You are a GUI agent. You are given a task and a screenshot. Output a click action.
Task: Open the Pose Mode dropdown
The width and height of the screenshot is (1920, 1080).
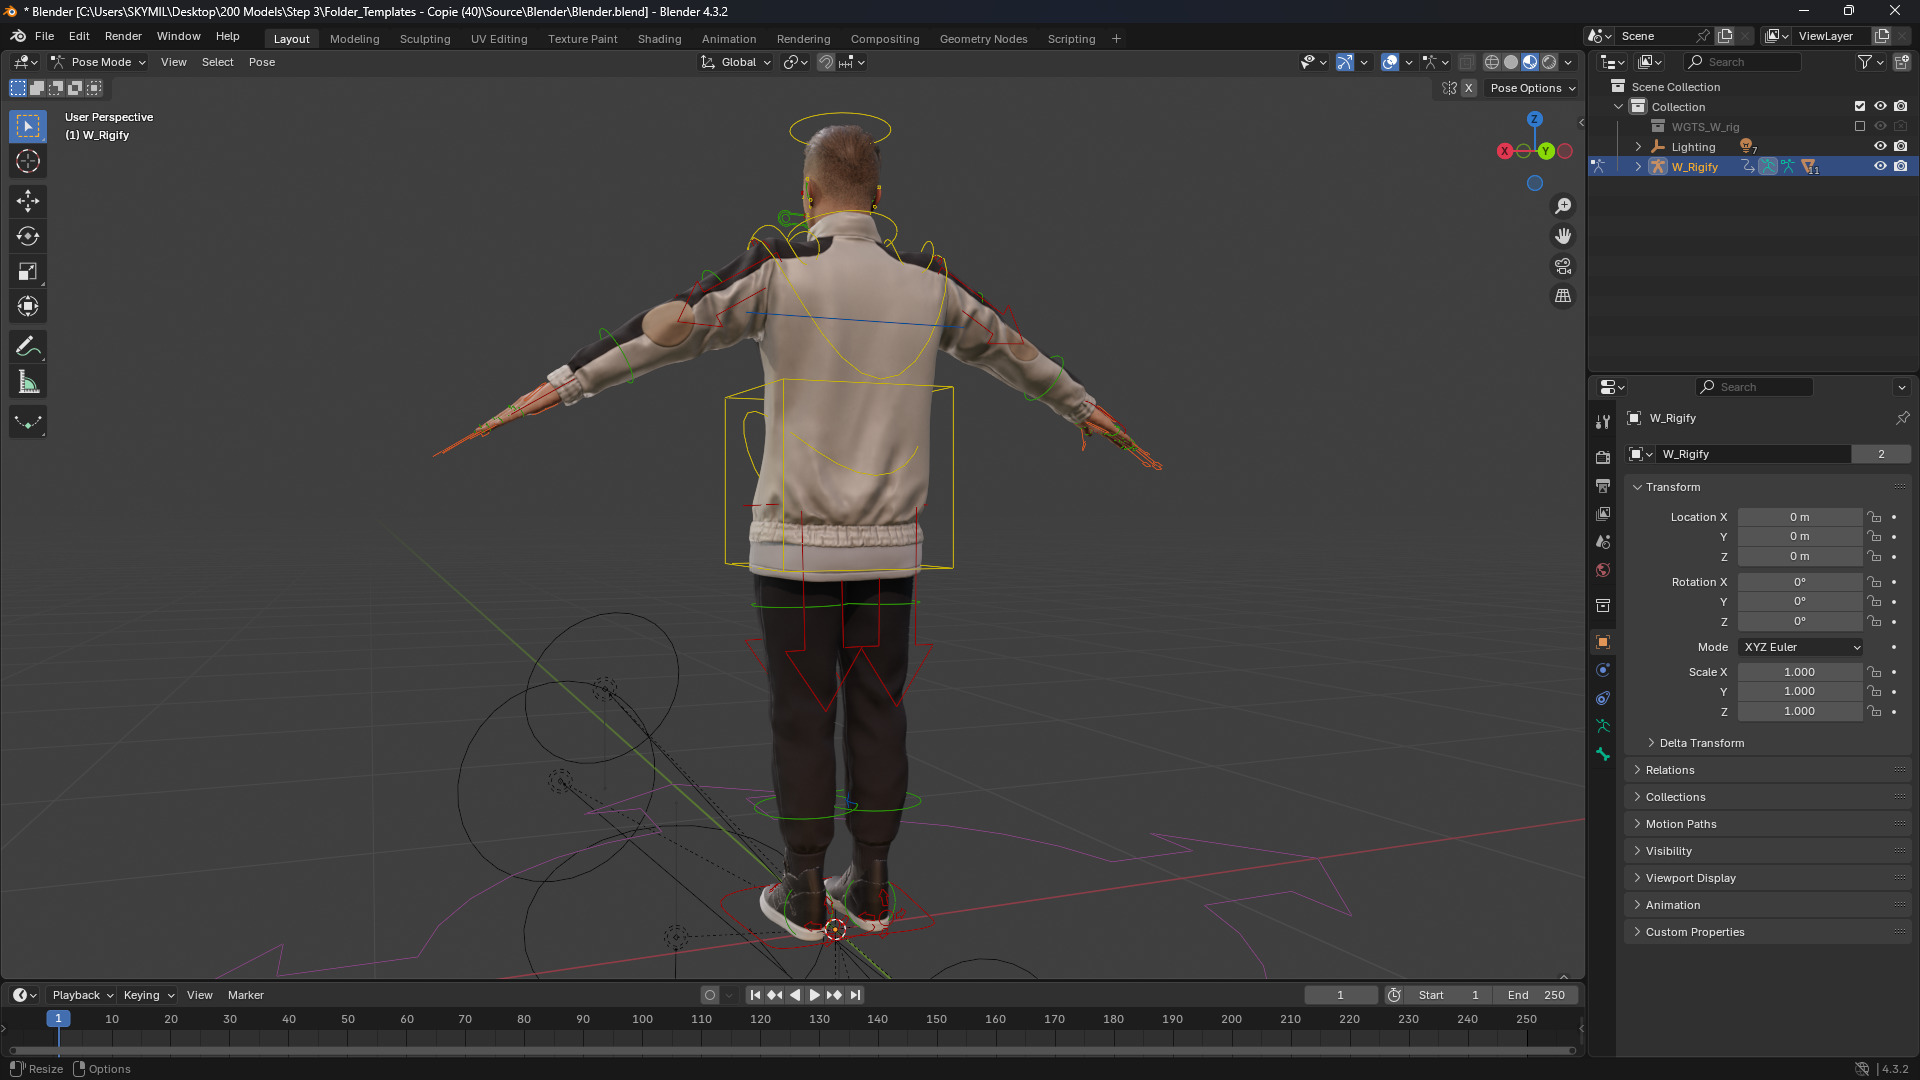[99, 62]
